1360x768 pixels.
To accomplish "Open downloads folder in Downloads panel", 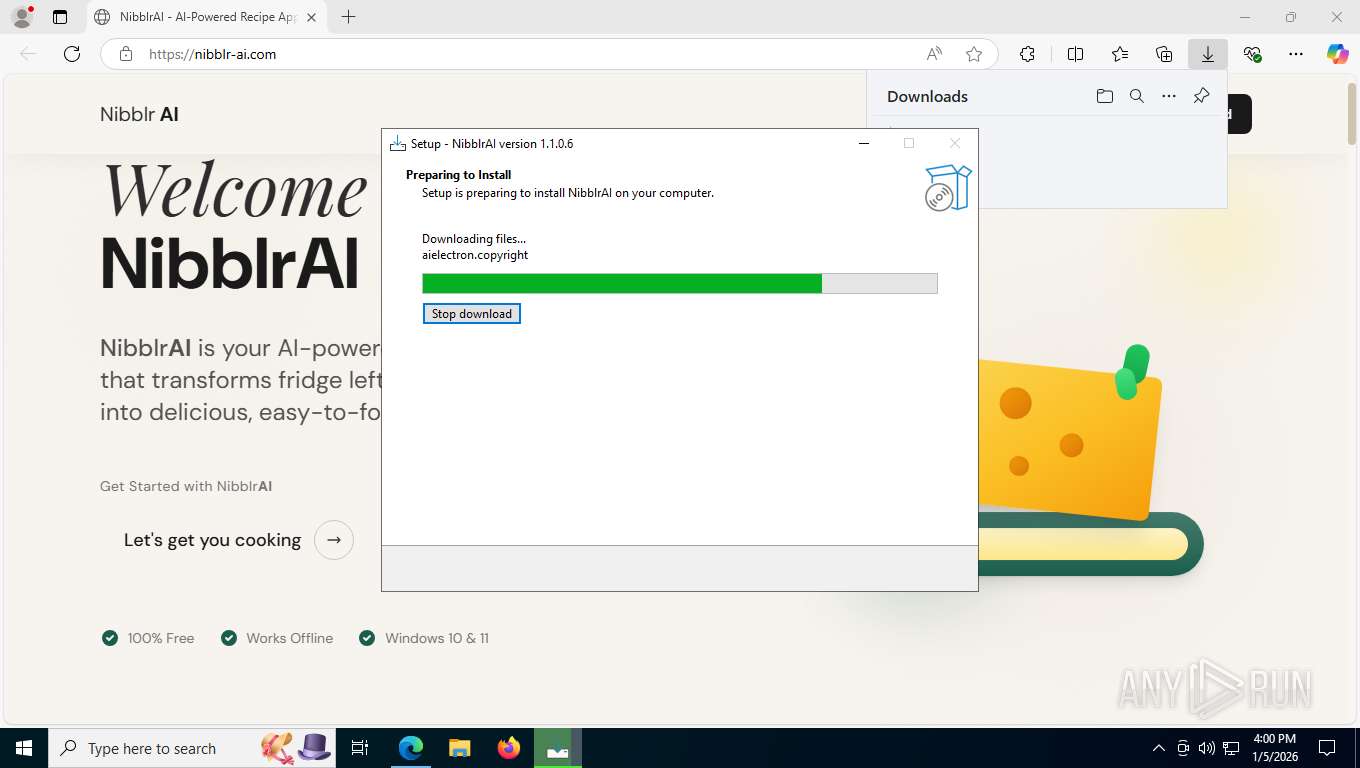I will pos(1104,96).
